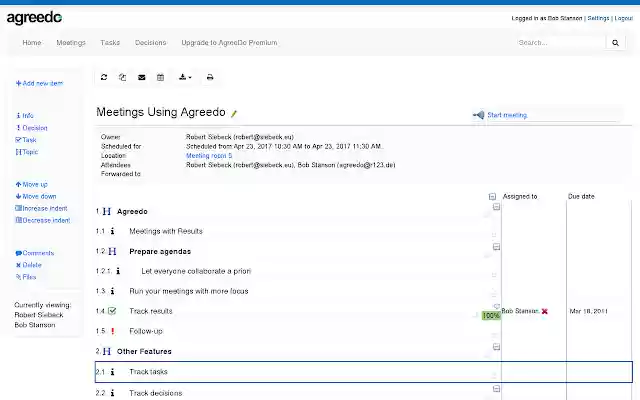Click the Start meeting link
The width and height of the screenshot is (640, 400).
point(507,115)
